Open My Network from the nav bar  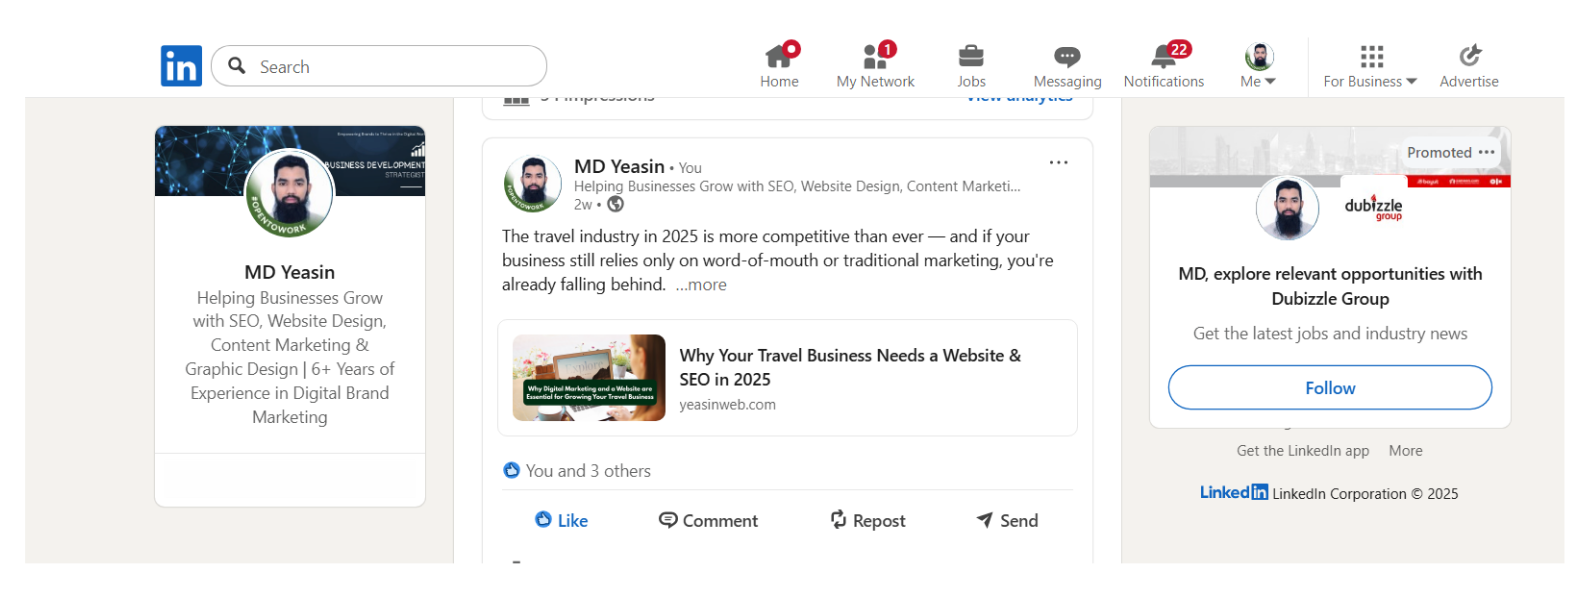(875, 66)
